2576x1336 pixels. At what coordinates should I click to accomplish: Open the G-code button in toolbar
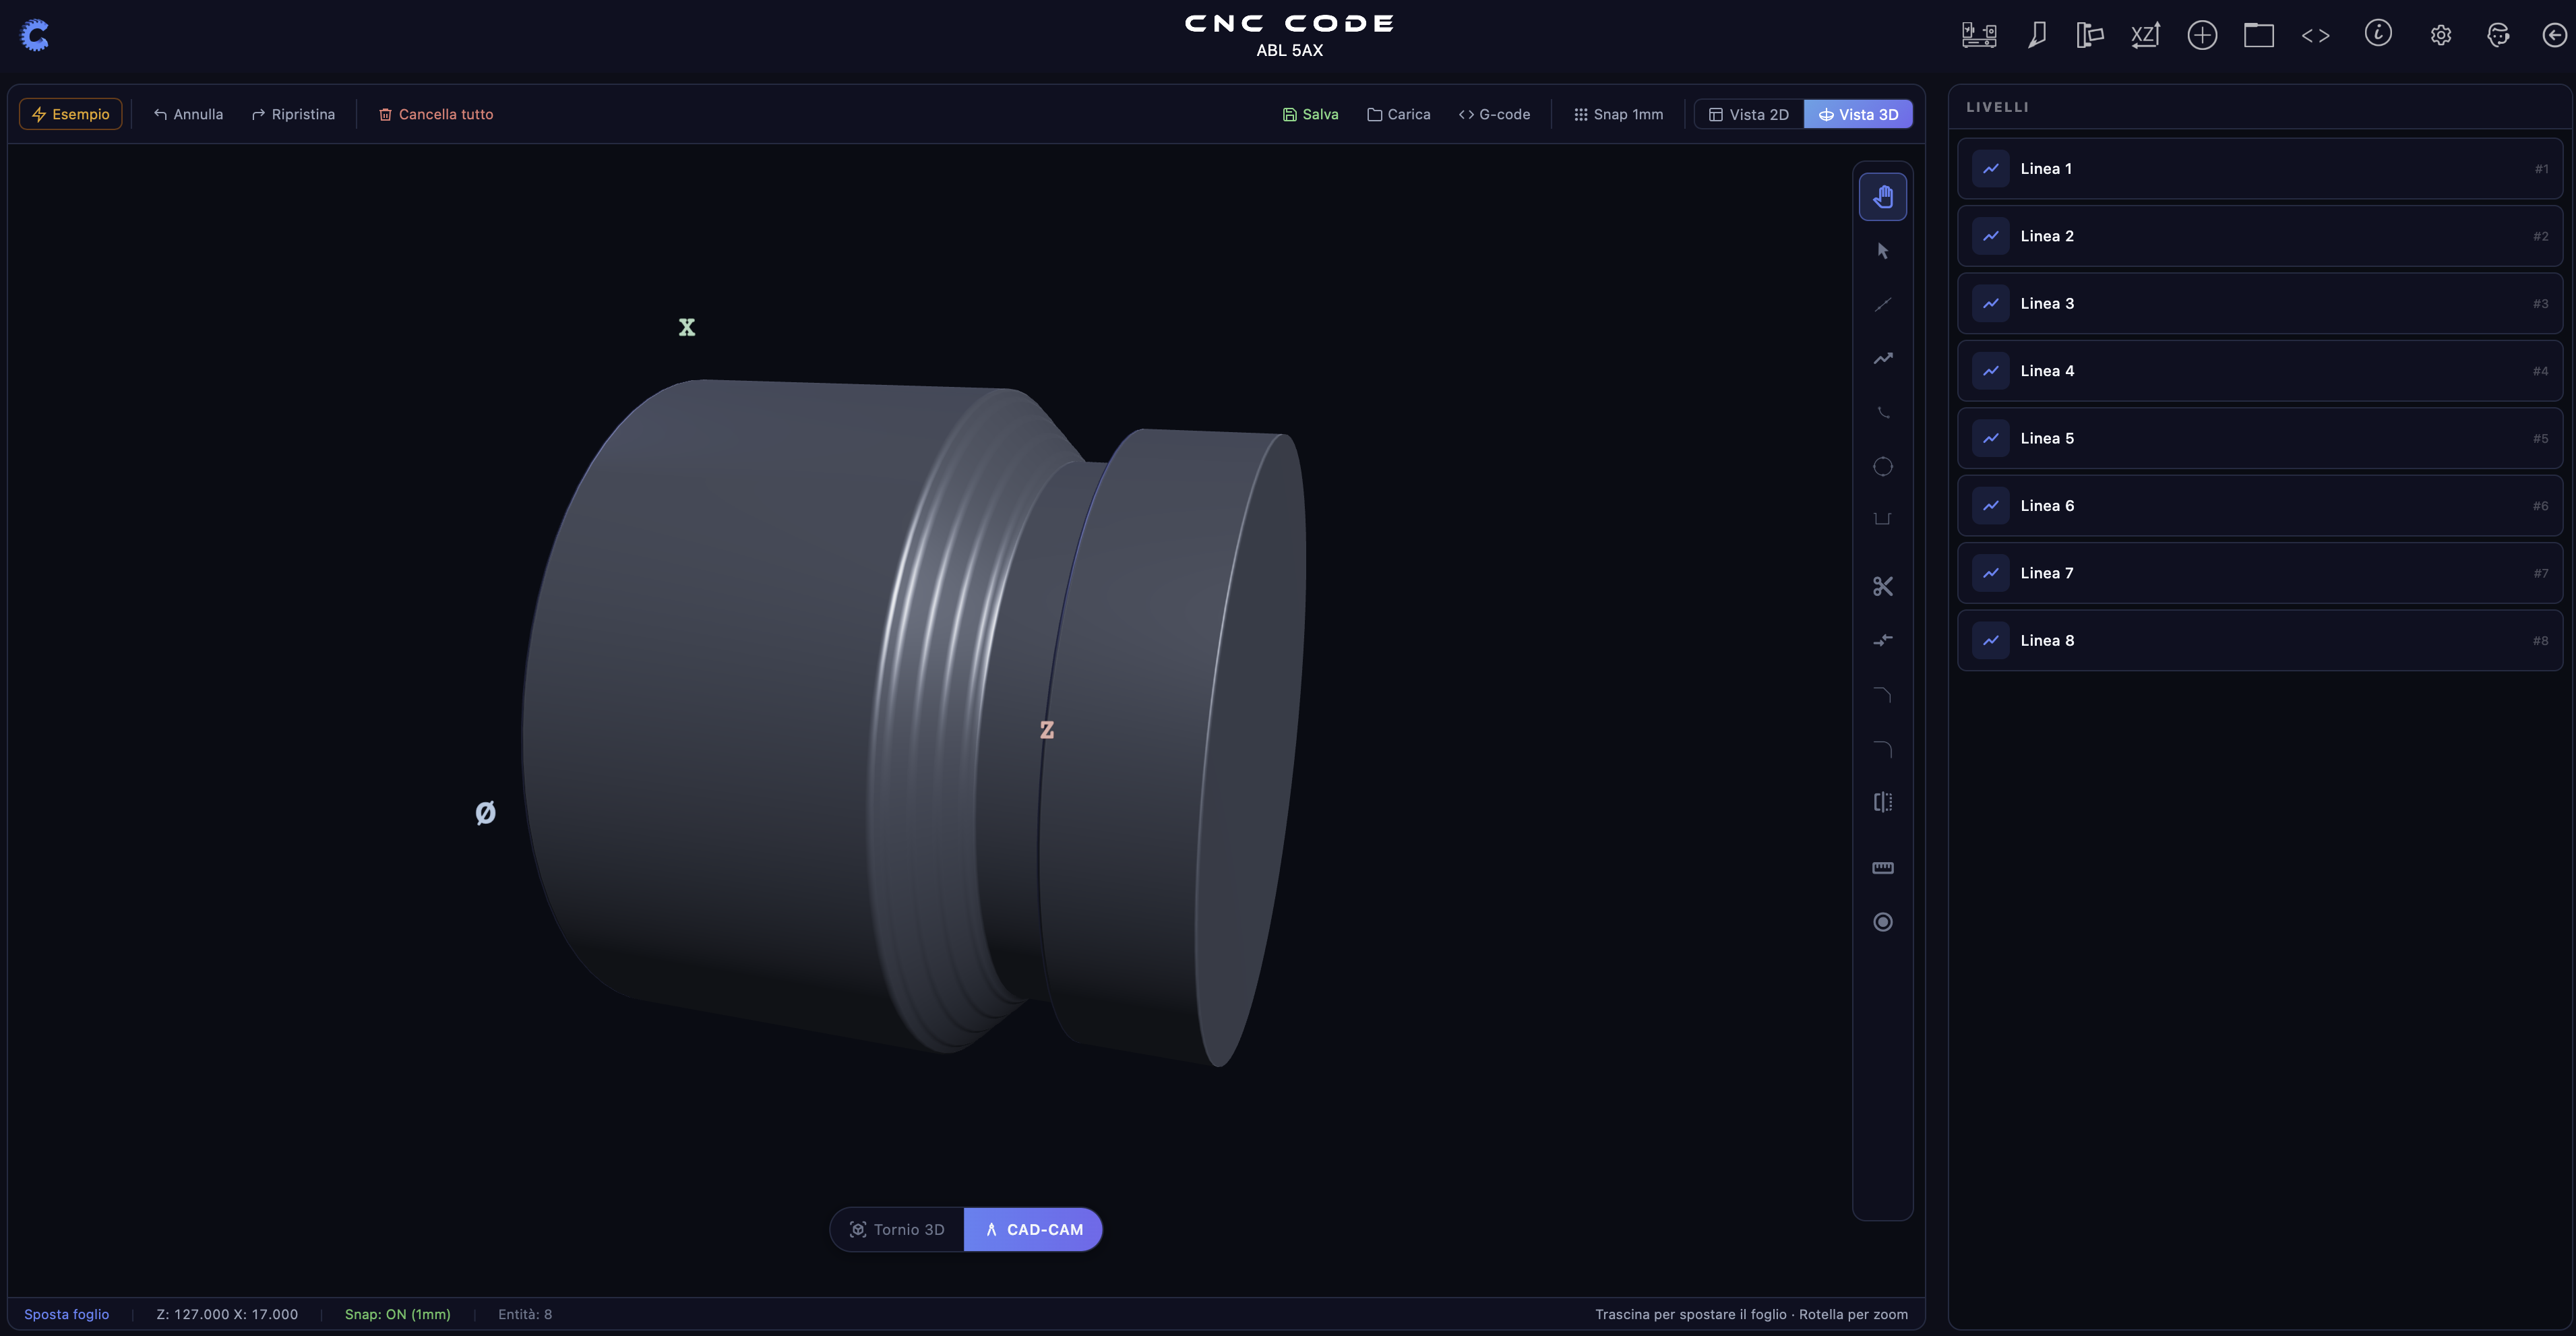click(x=1494, y=115)
